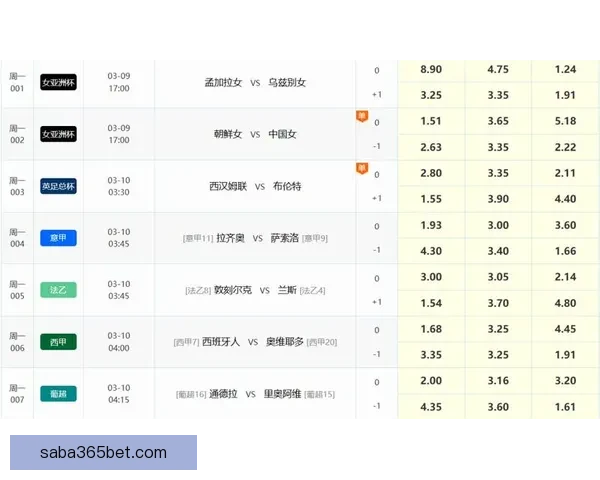Viewport: 600px width, 480px height.
Task: Choose 3.00 draw odds in match 004
Action: coord(498,225)
